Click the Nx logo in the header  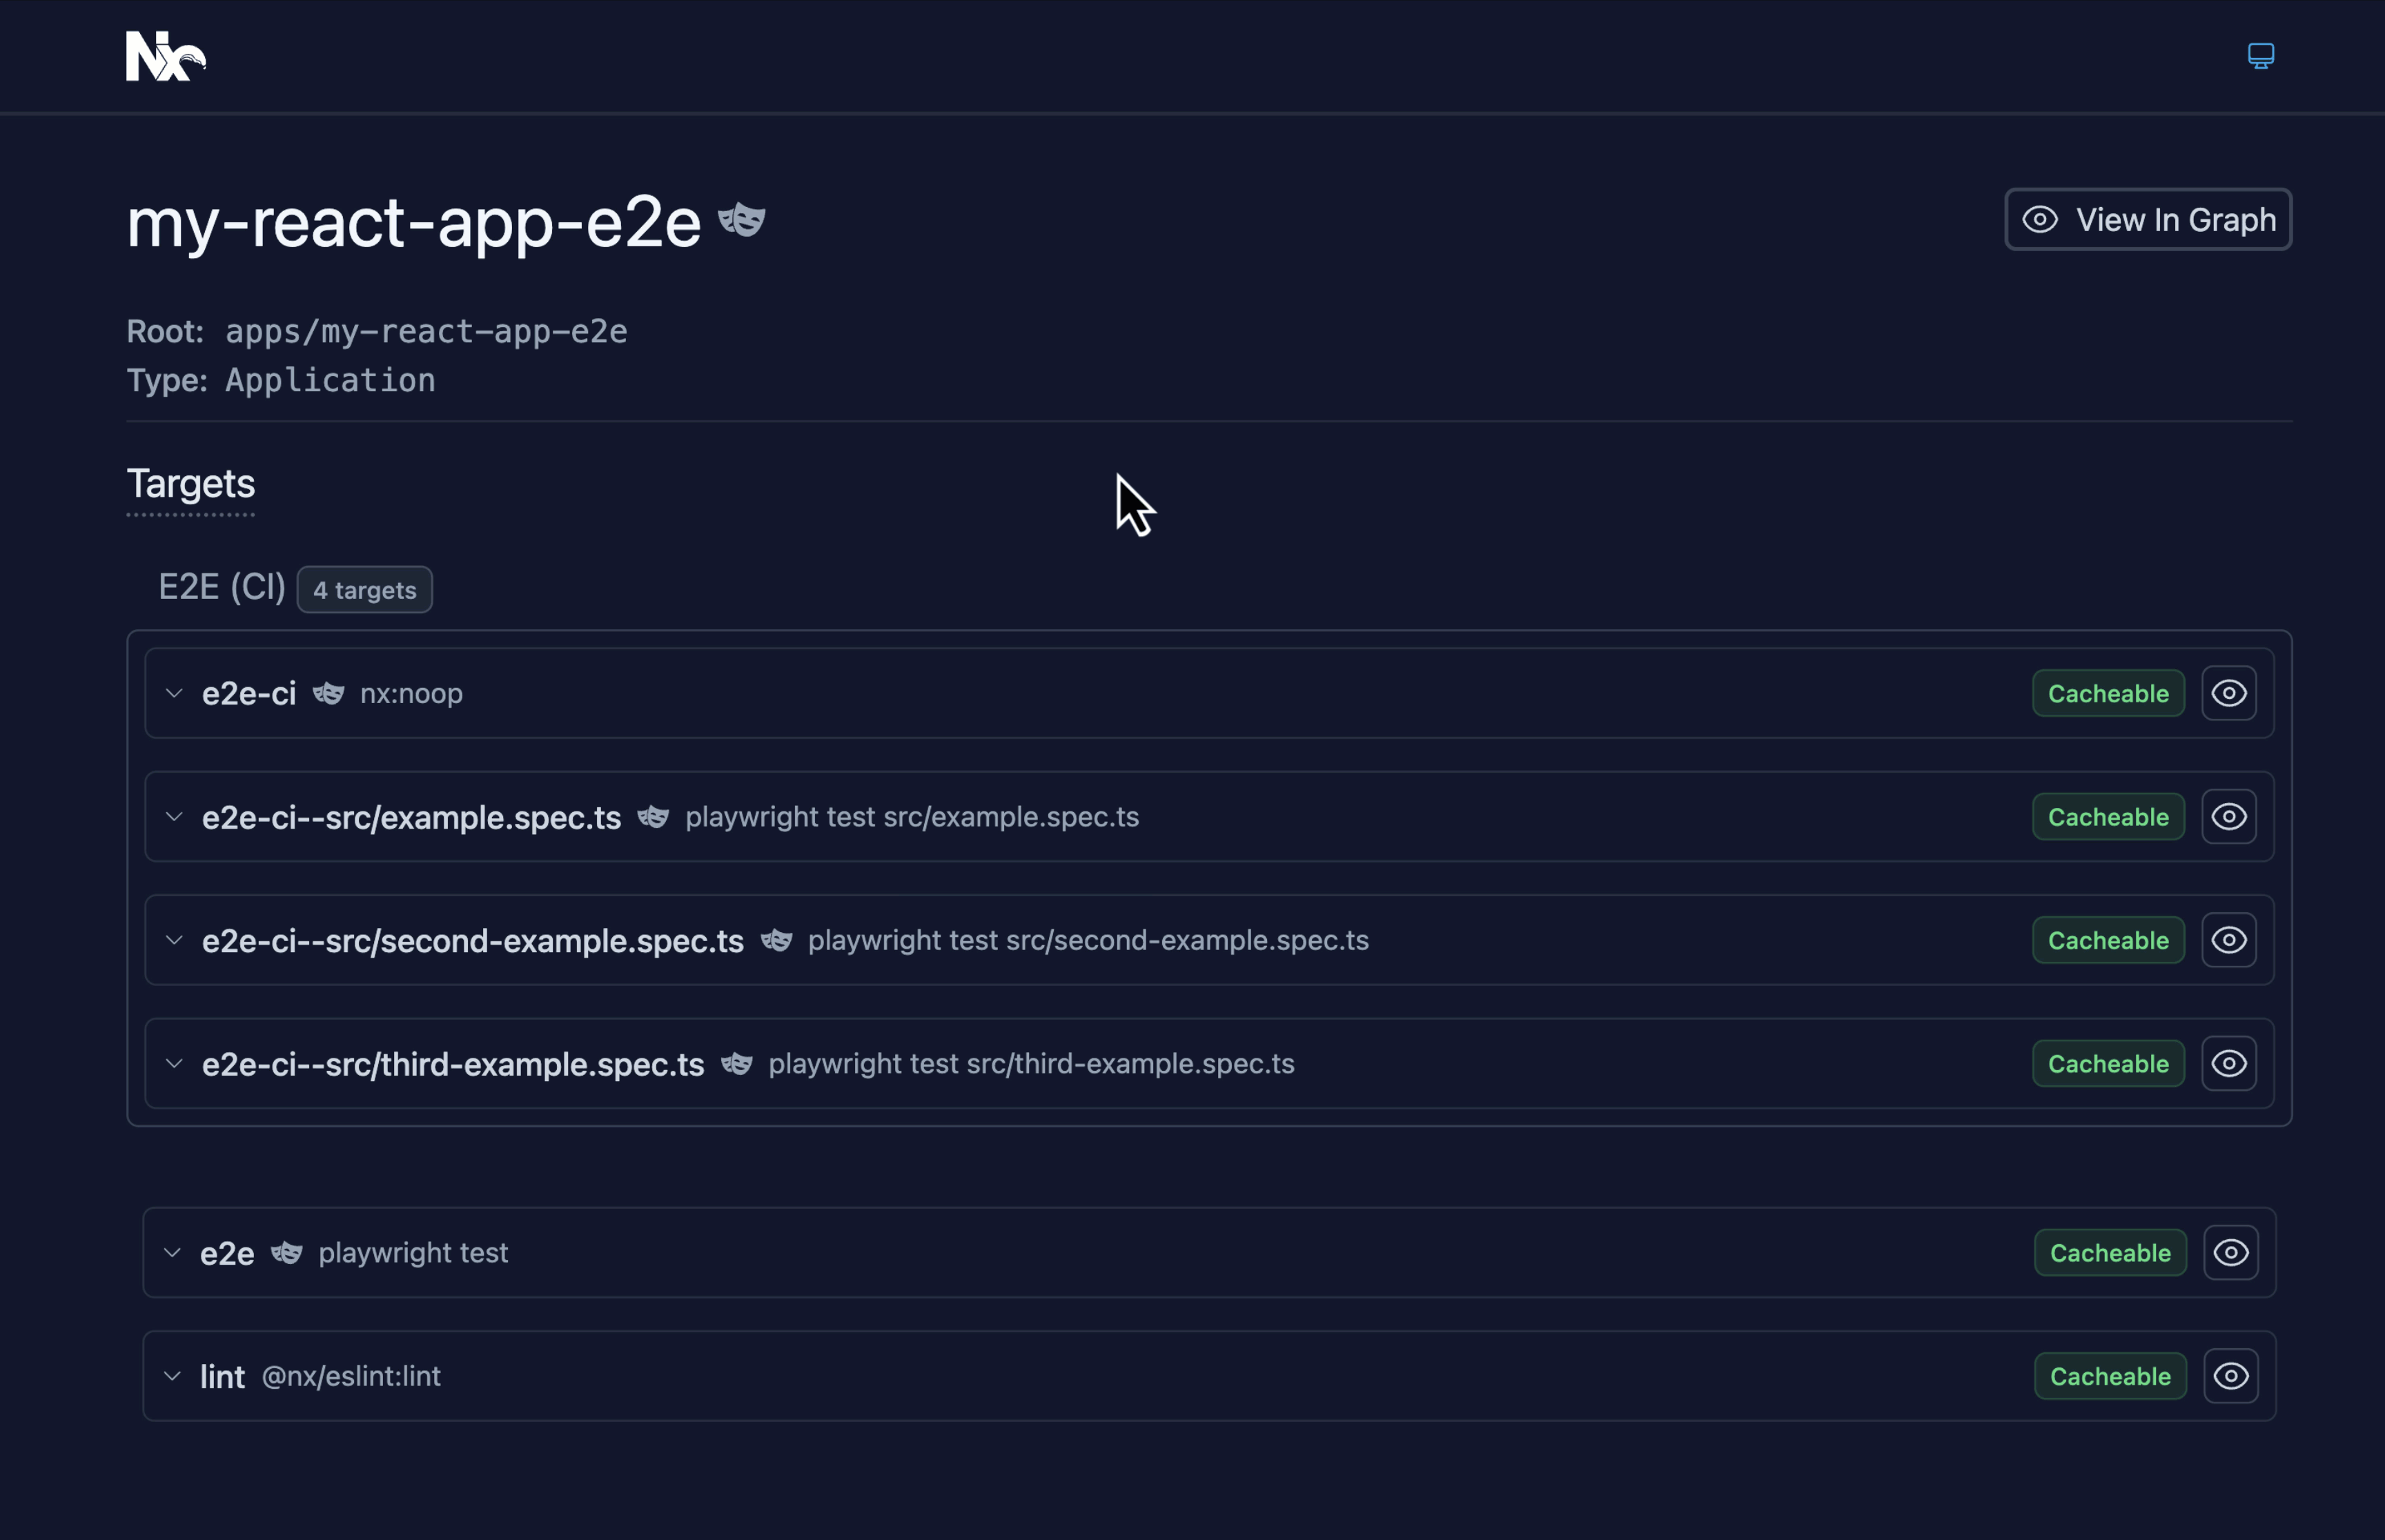(x=165, y=57)
